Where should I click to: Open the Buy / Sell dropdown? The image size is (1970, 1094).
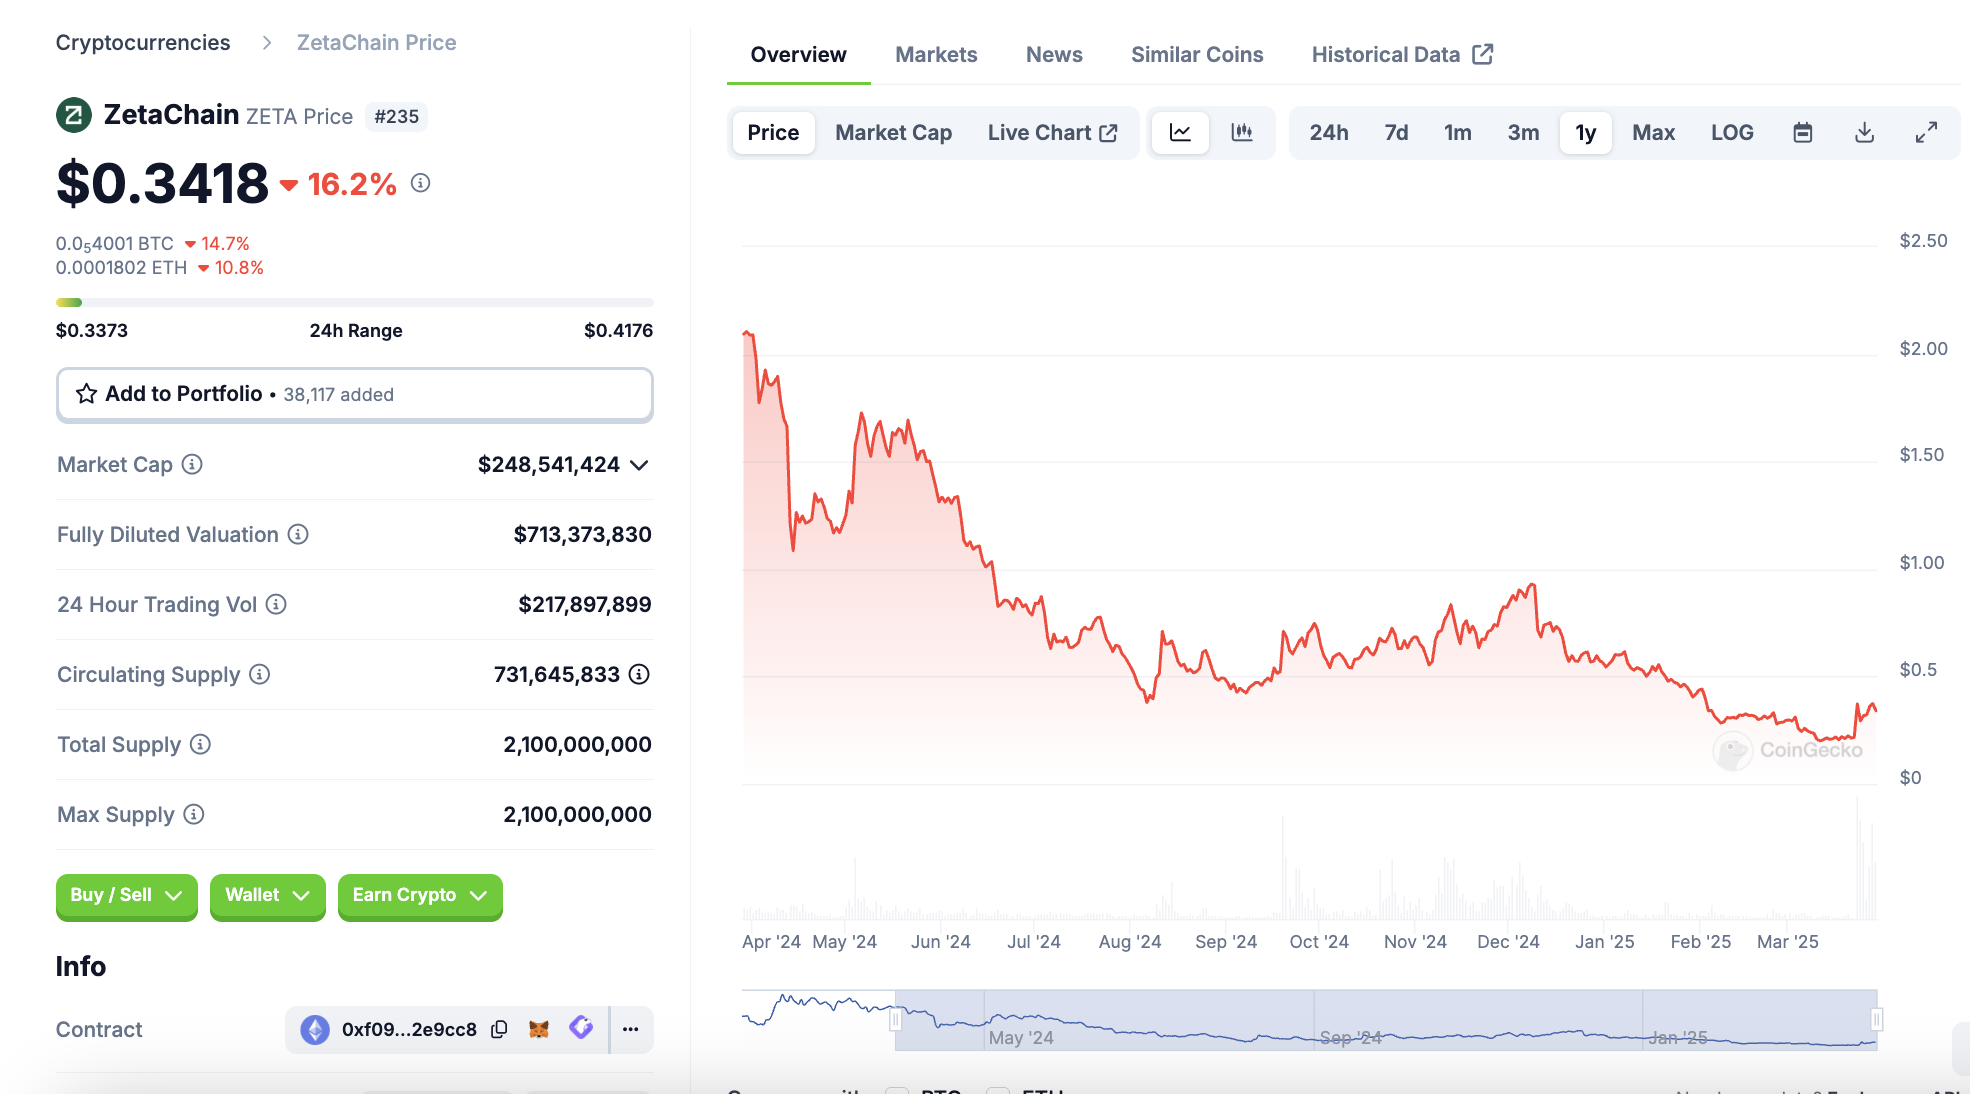pos(126,895)
